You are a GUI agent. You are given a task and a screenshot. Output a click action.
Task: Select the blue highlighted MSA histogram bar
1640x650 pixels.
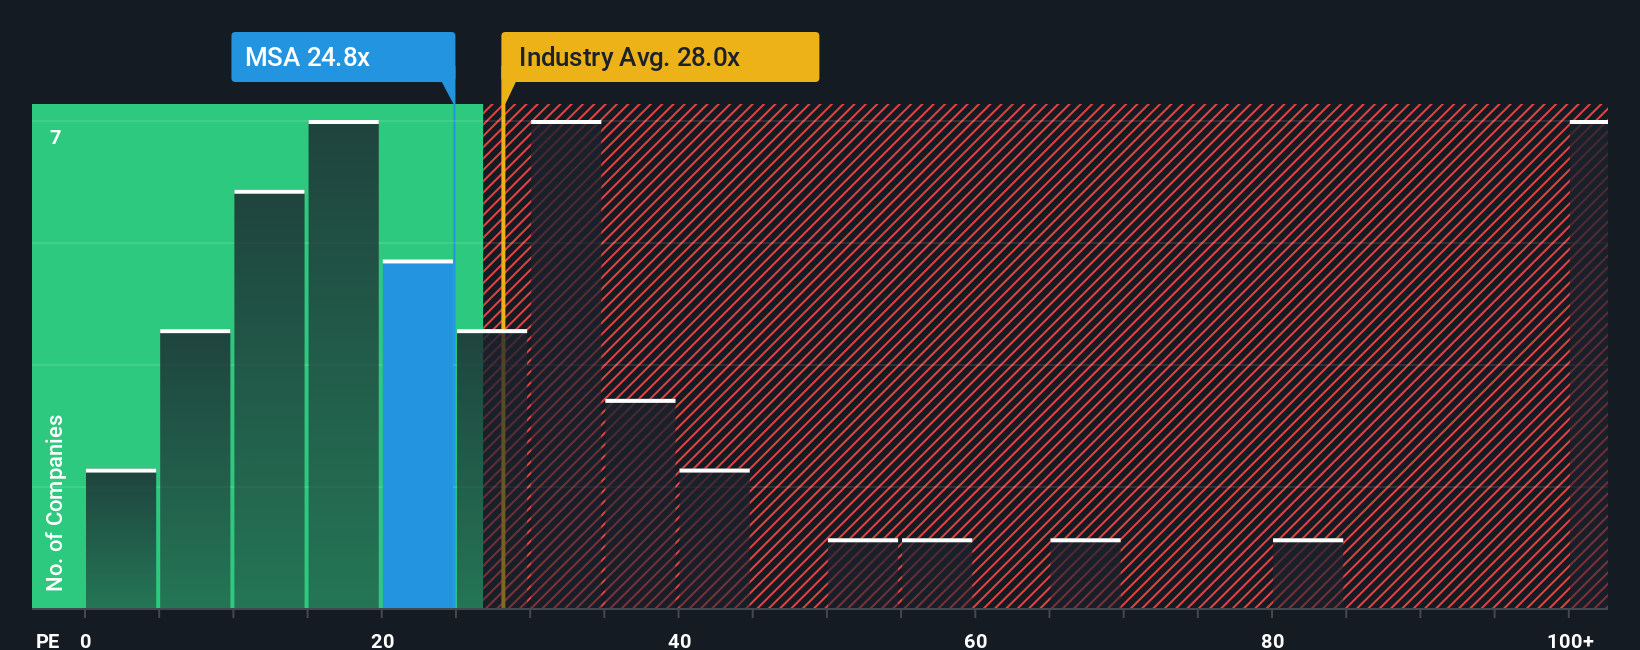(418, 434)
